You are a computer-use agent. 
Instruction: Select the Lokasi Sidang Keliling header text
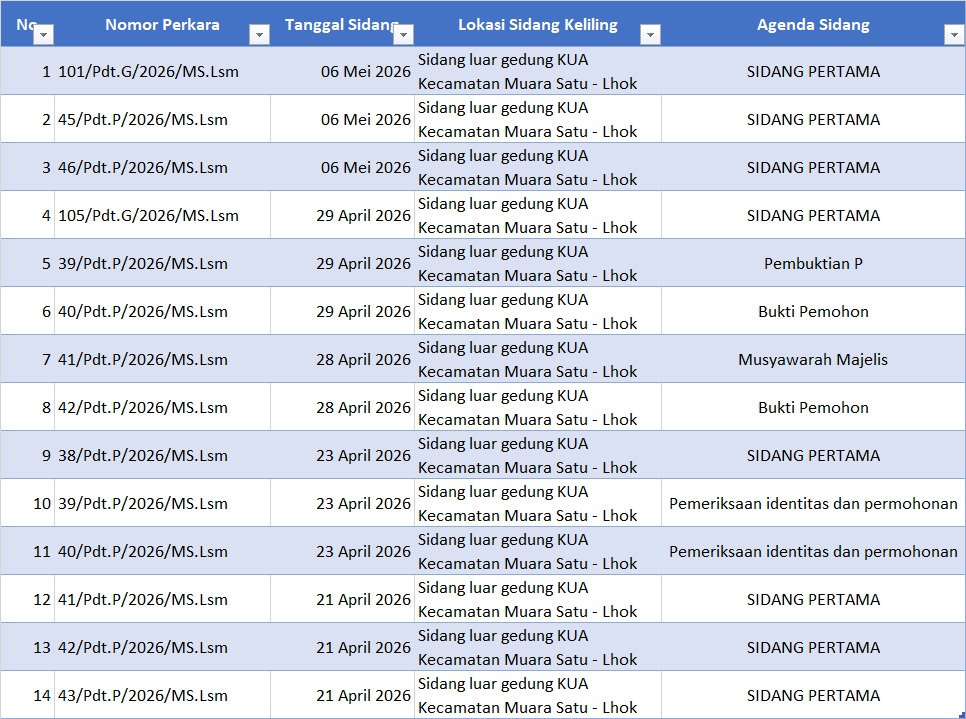[x=537, y=24]
